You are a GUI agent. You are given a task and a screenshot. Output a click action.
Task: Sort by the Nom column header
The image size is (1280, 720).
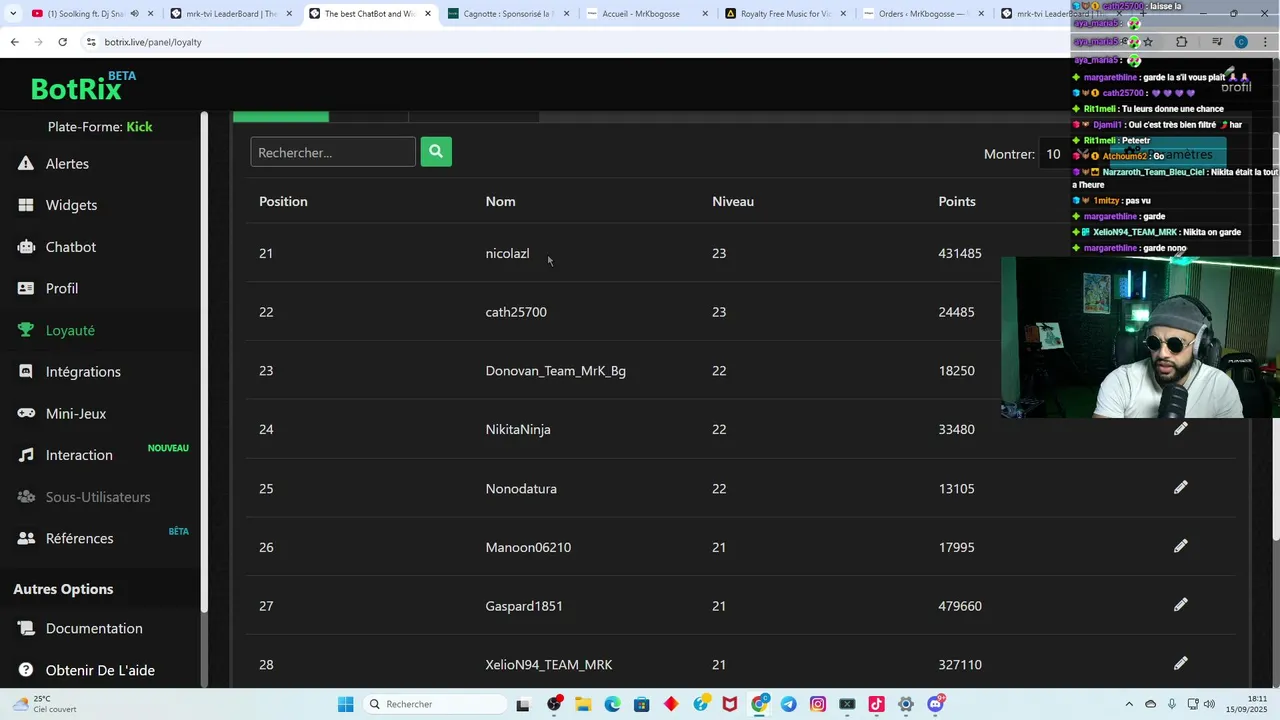coord(501,201)
